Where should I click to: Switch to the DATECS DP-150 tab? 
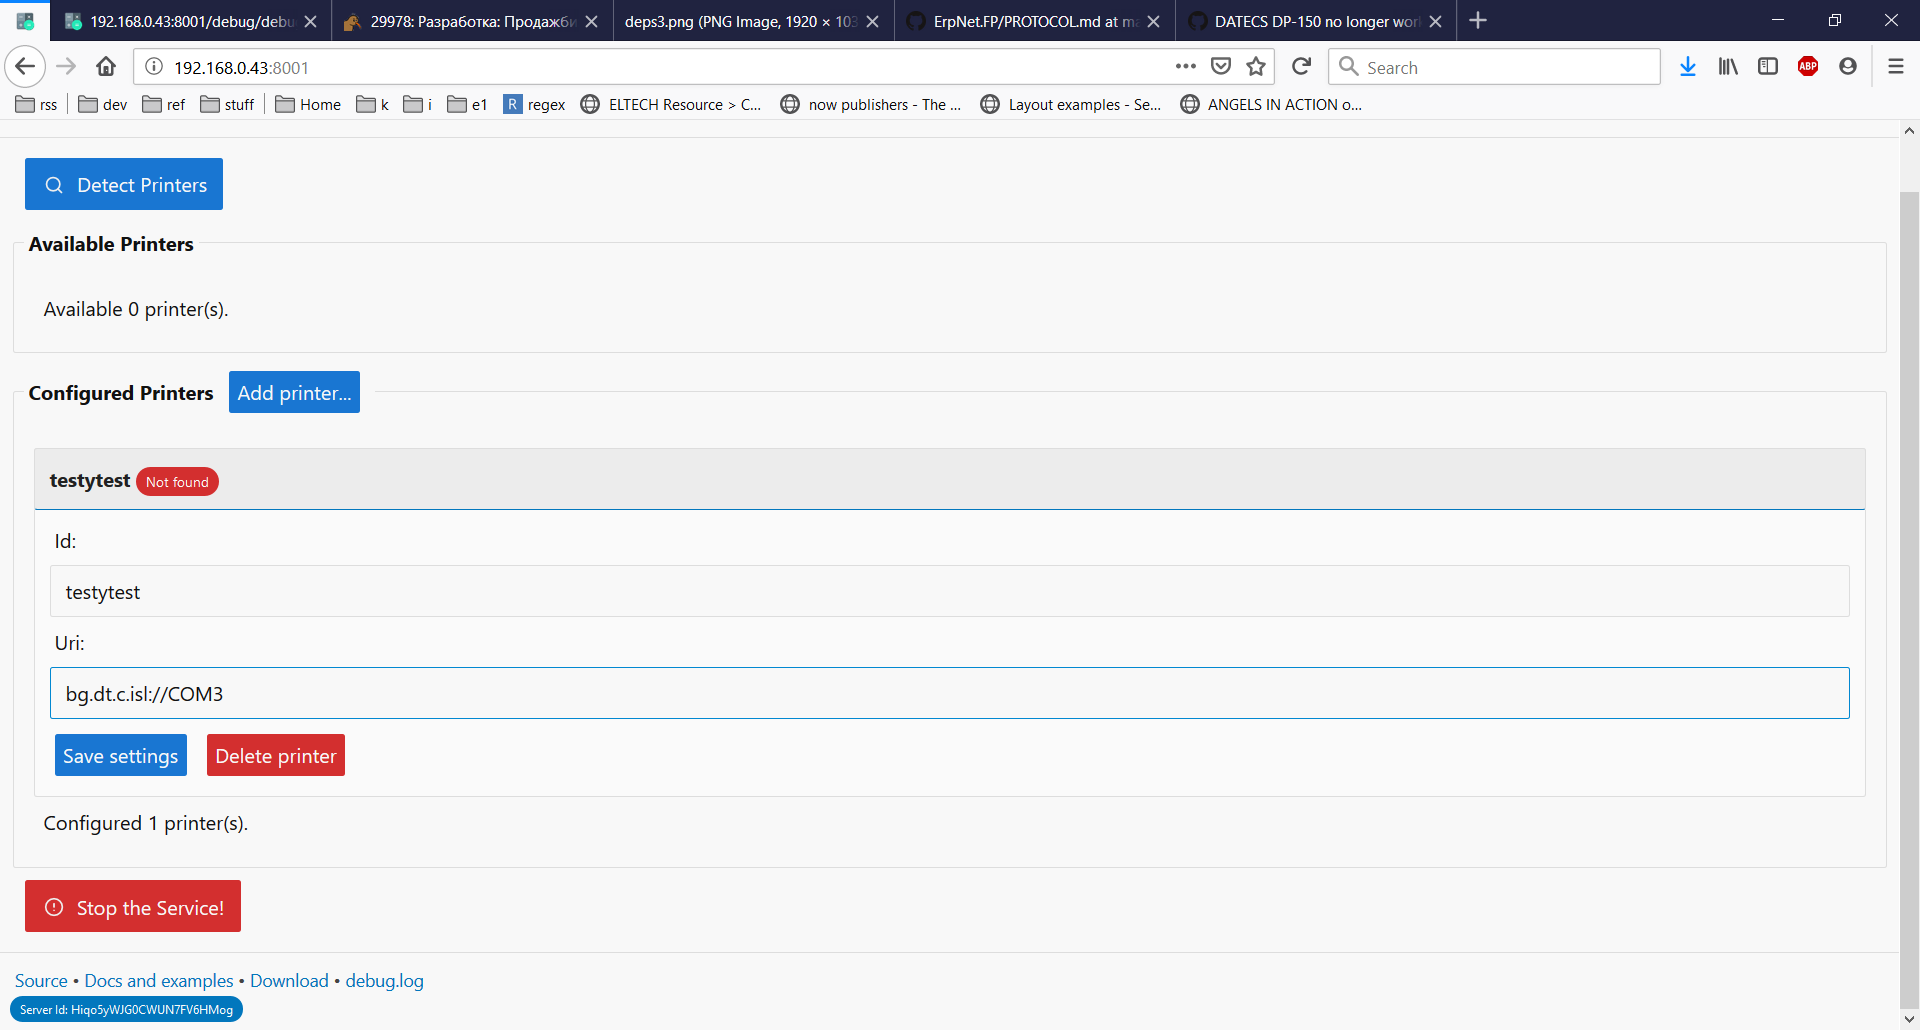[1300, 20]
